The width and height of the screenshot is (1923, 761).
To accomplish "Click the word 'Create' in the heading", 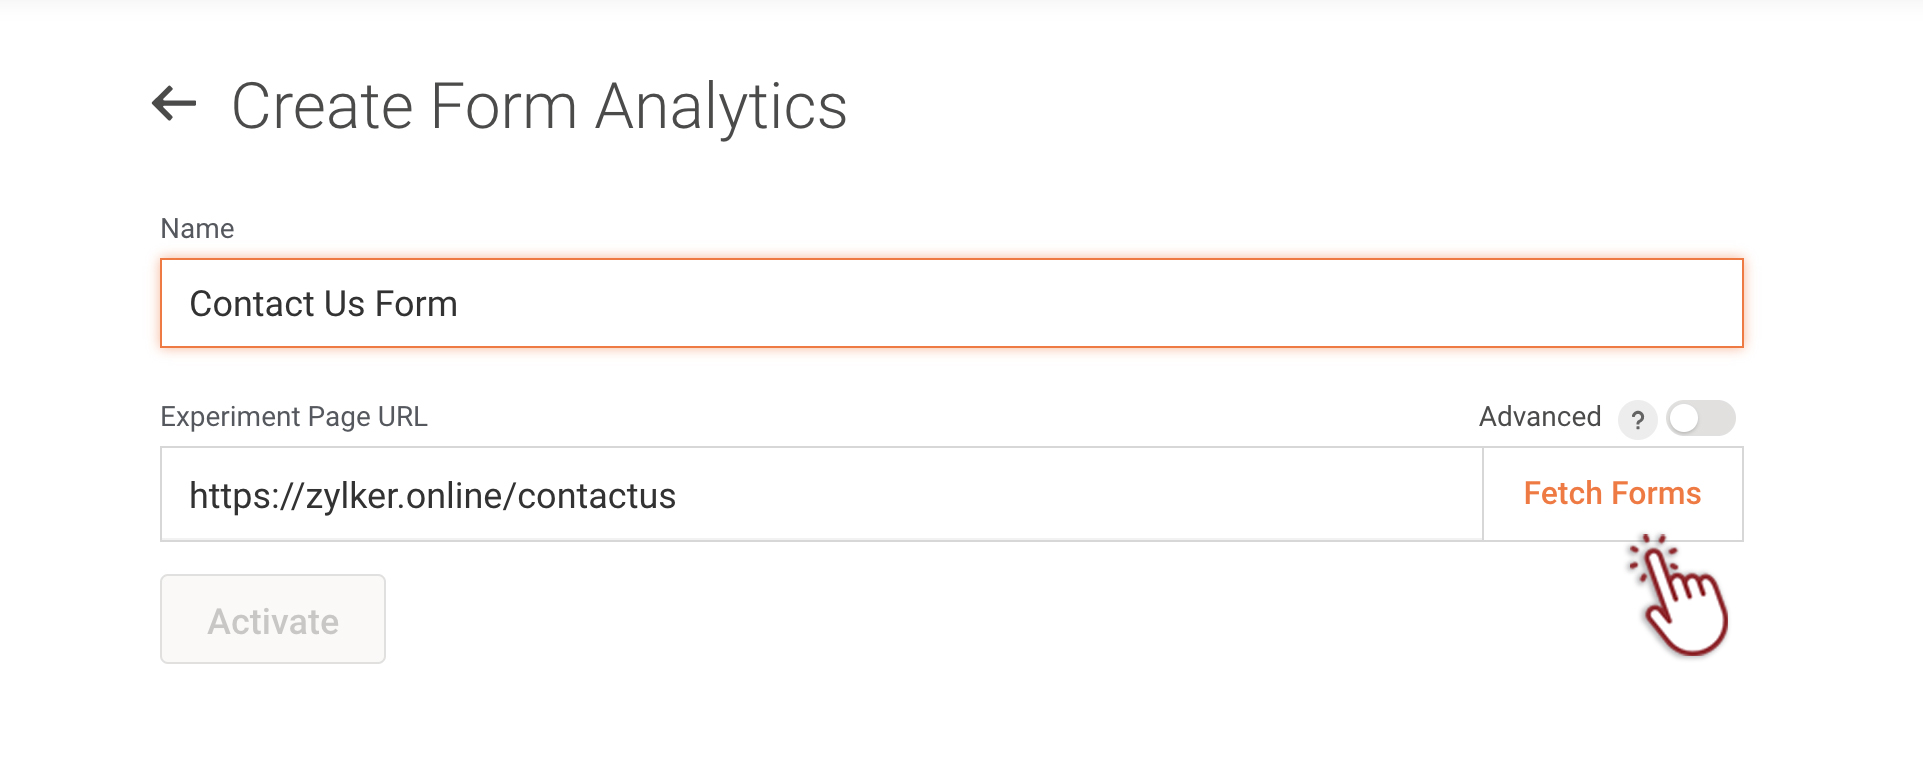I will pos(322,107).
